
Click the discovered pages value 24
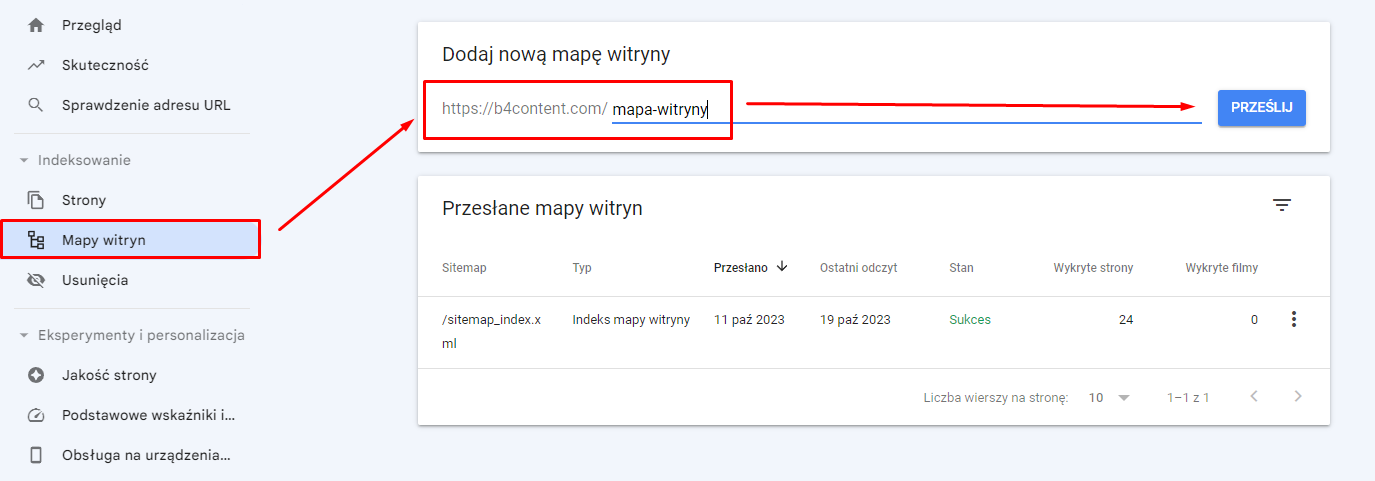pyautogui.click(x=1126, y=320)
